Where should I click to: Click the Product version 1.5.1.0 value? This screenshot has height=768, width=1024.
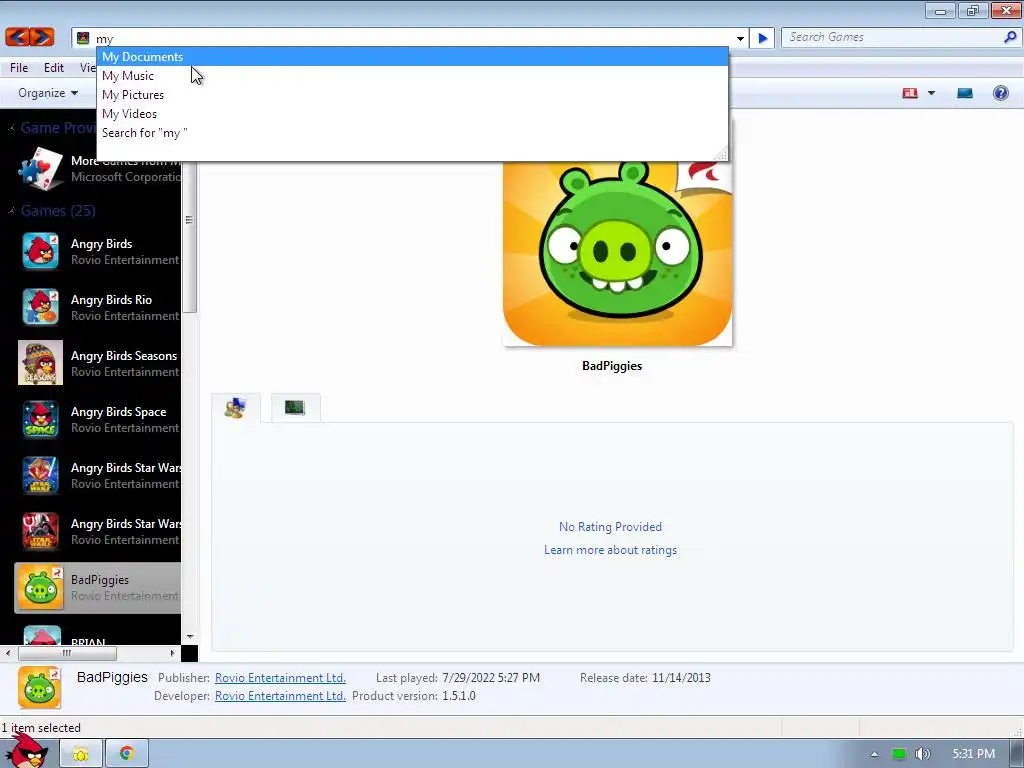click(458, 696)
